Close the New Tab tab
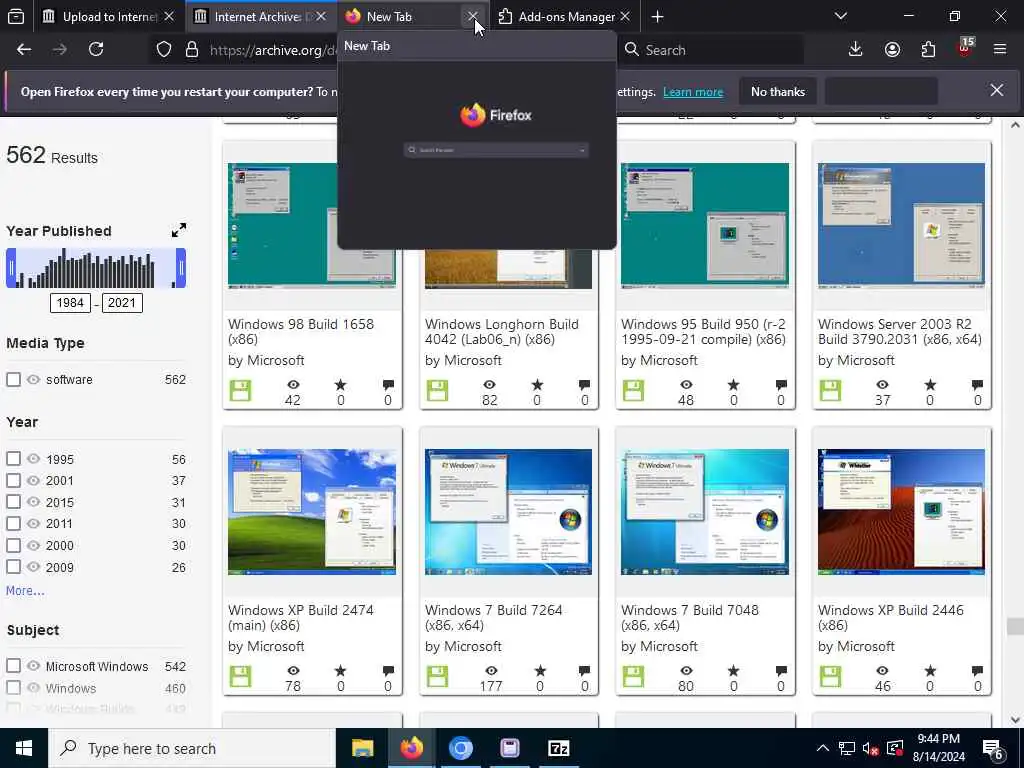The width and height of the screenshot is (1024, 768). click(x=472, y=16)
